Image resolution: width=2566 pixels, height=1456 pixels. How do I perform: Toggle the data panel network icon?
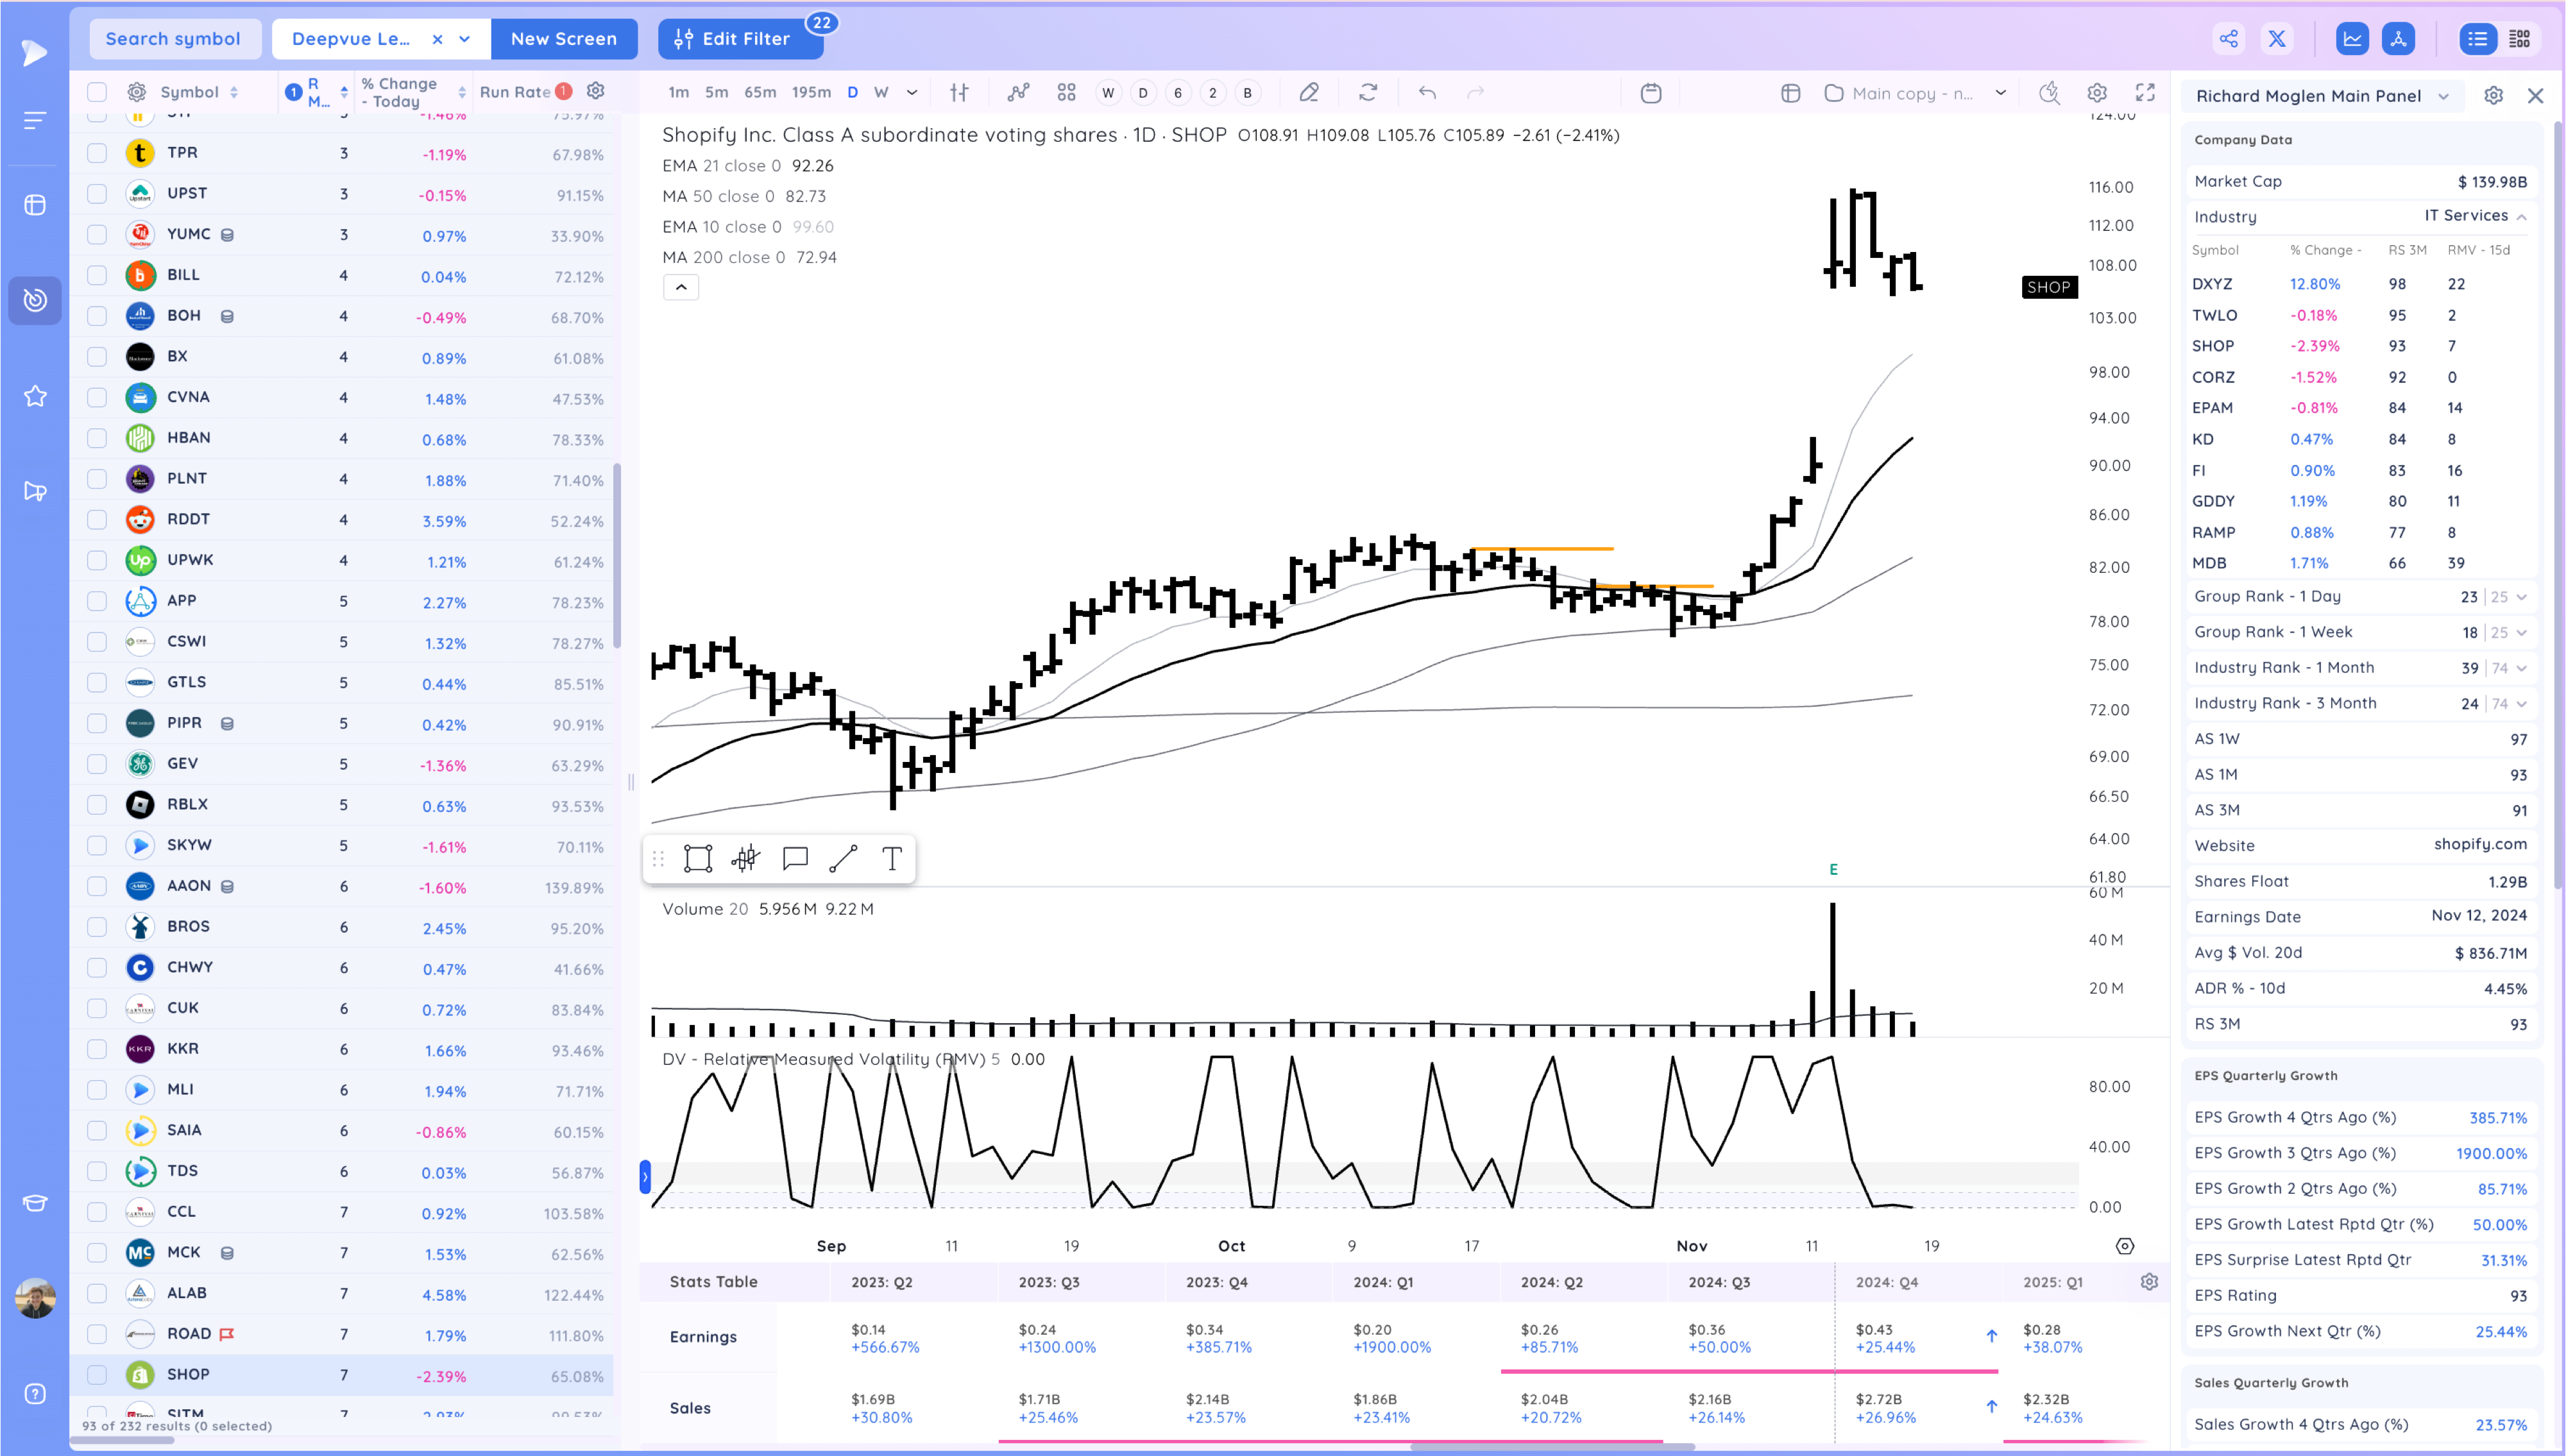click(x=2398, y=39)
